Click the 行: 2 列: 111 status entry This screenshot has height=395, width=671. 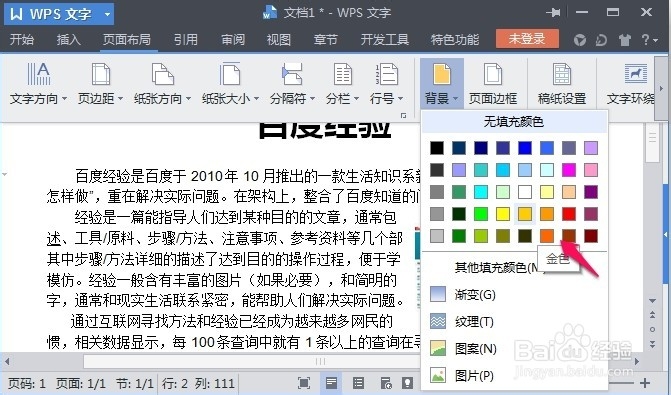click(198, 383)
